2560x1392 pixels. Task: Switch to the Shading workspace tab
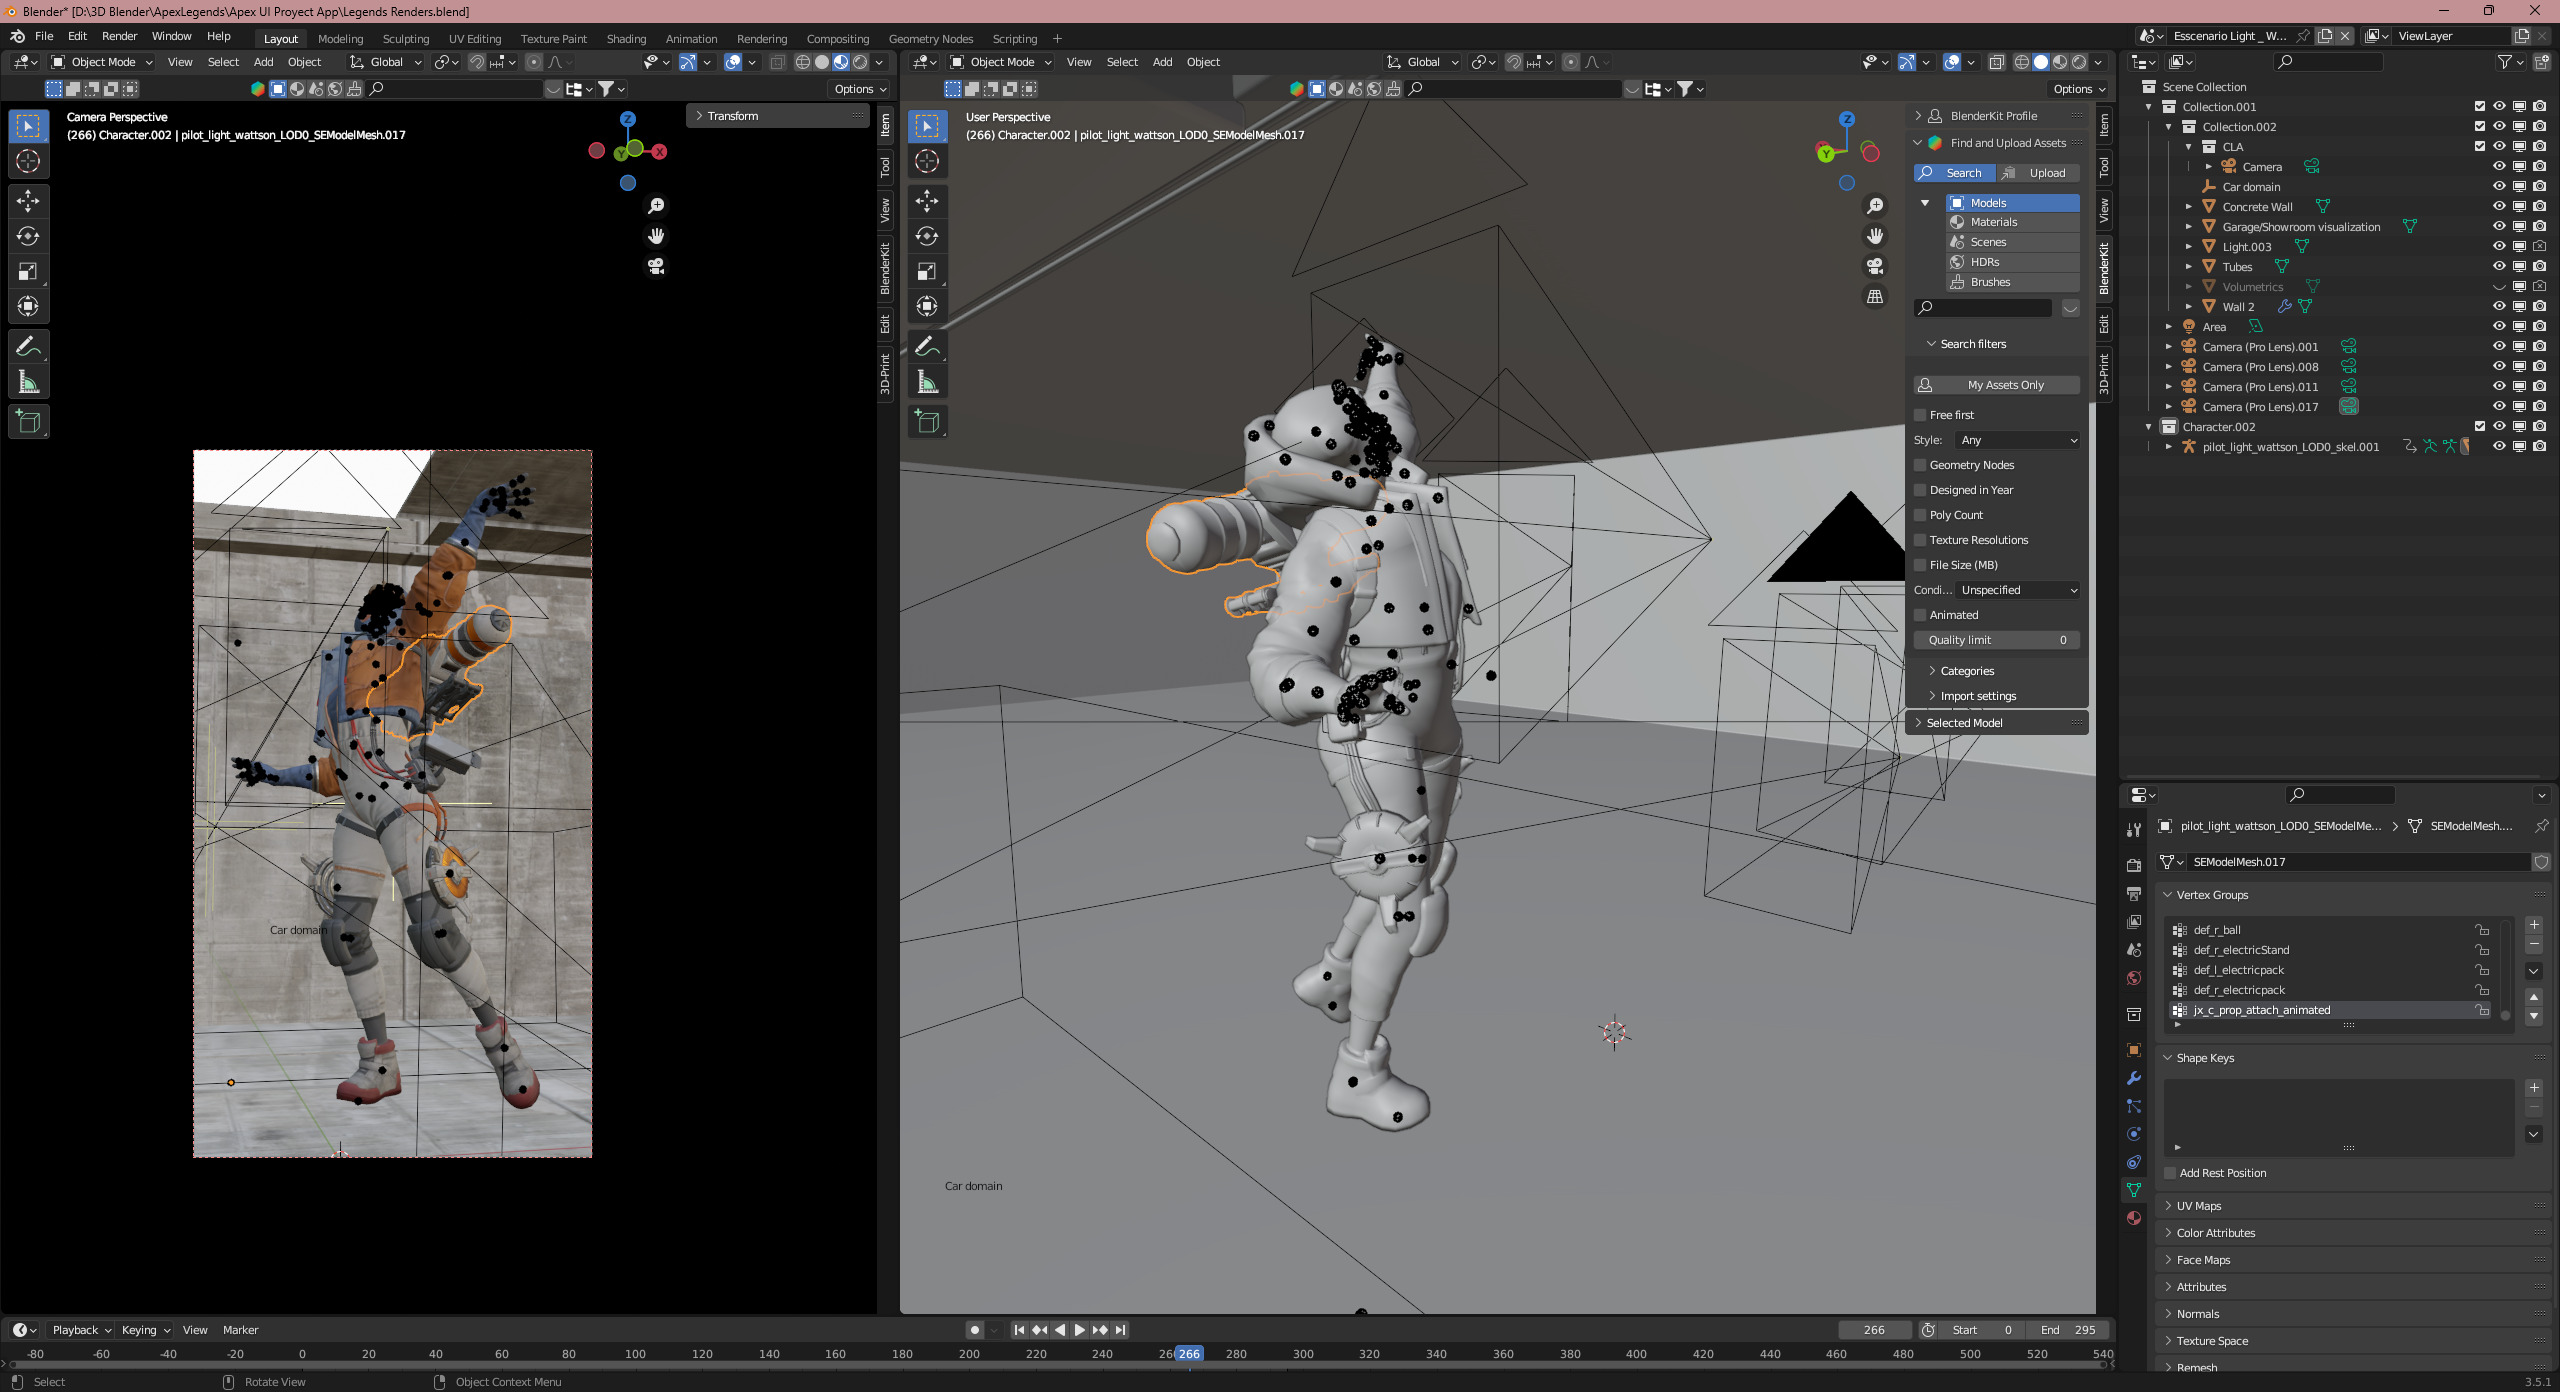click(626, 39)
